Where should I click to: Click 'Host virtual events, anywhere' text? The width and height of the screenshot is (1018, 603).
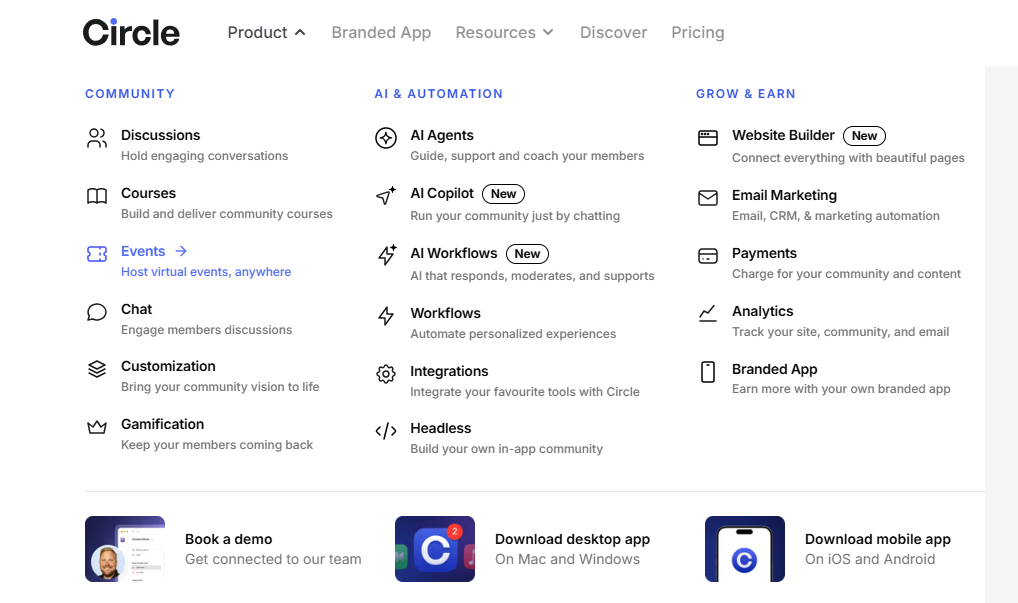click(x=206, y=272)
